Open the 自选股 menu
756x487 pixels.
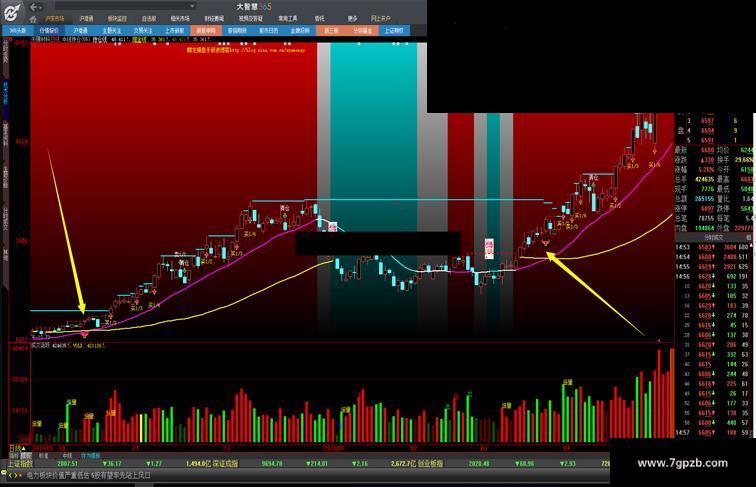click(x=149, y=18)
